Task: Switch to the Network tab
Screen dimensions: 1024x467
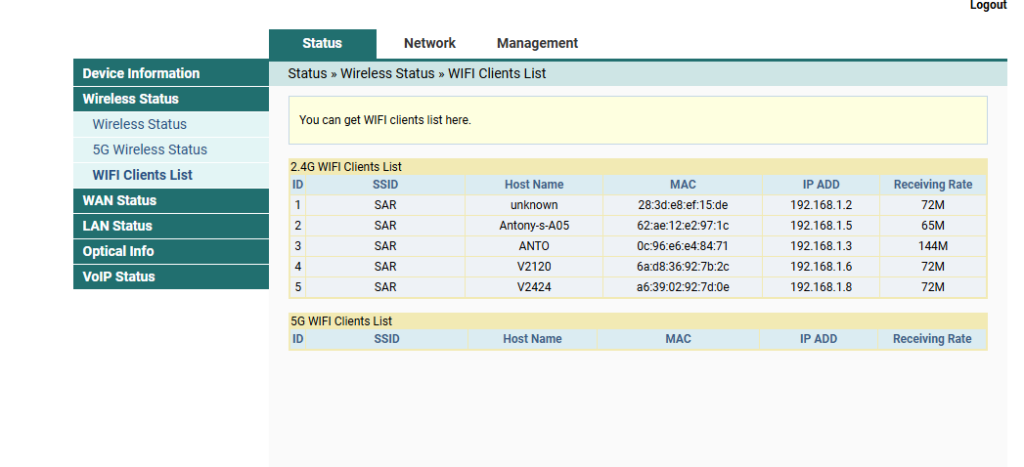Action: click(x=429, y=43)
